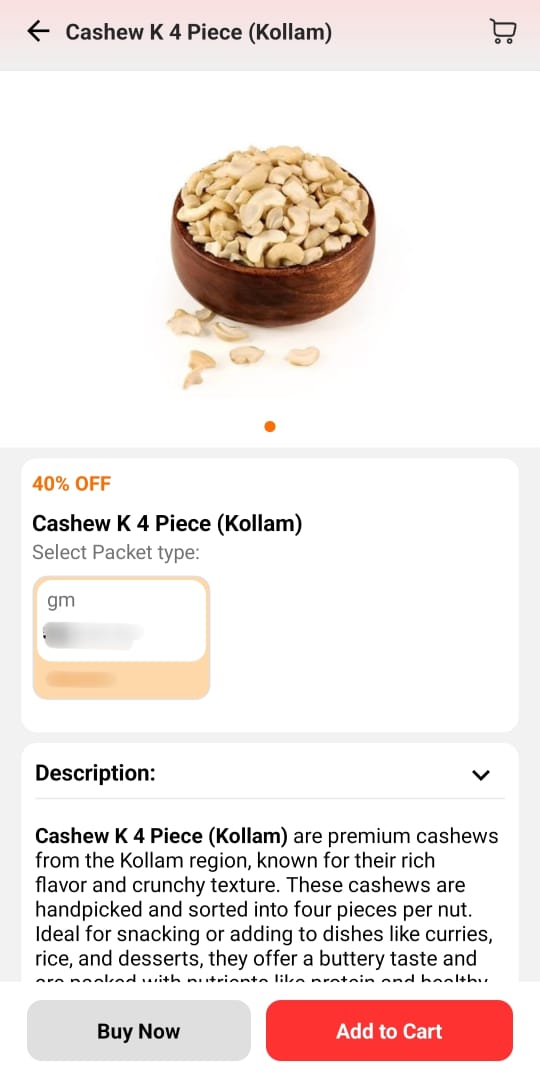
Task: Click the cut-off last line of the description
Action: point(262,978)
